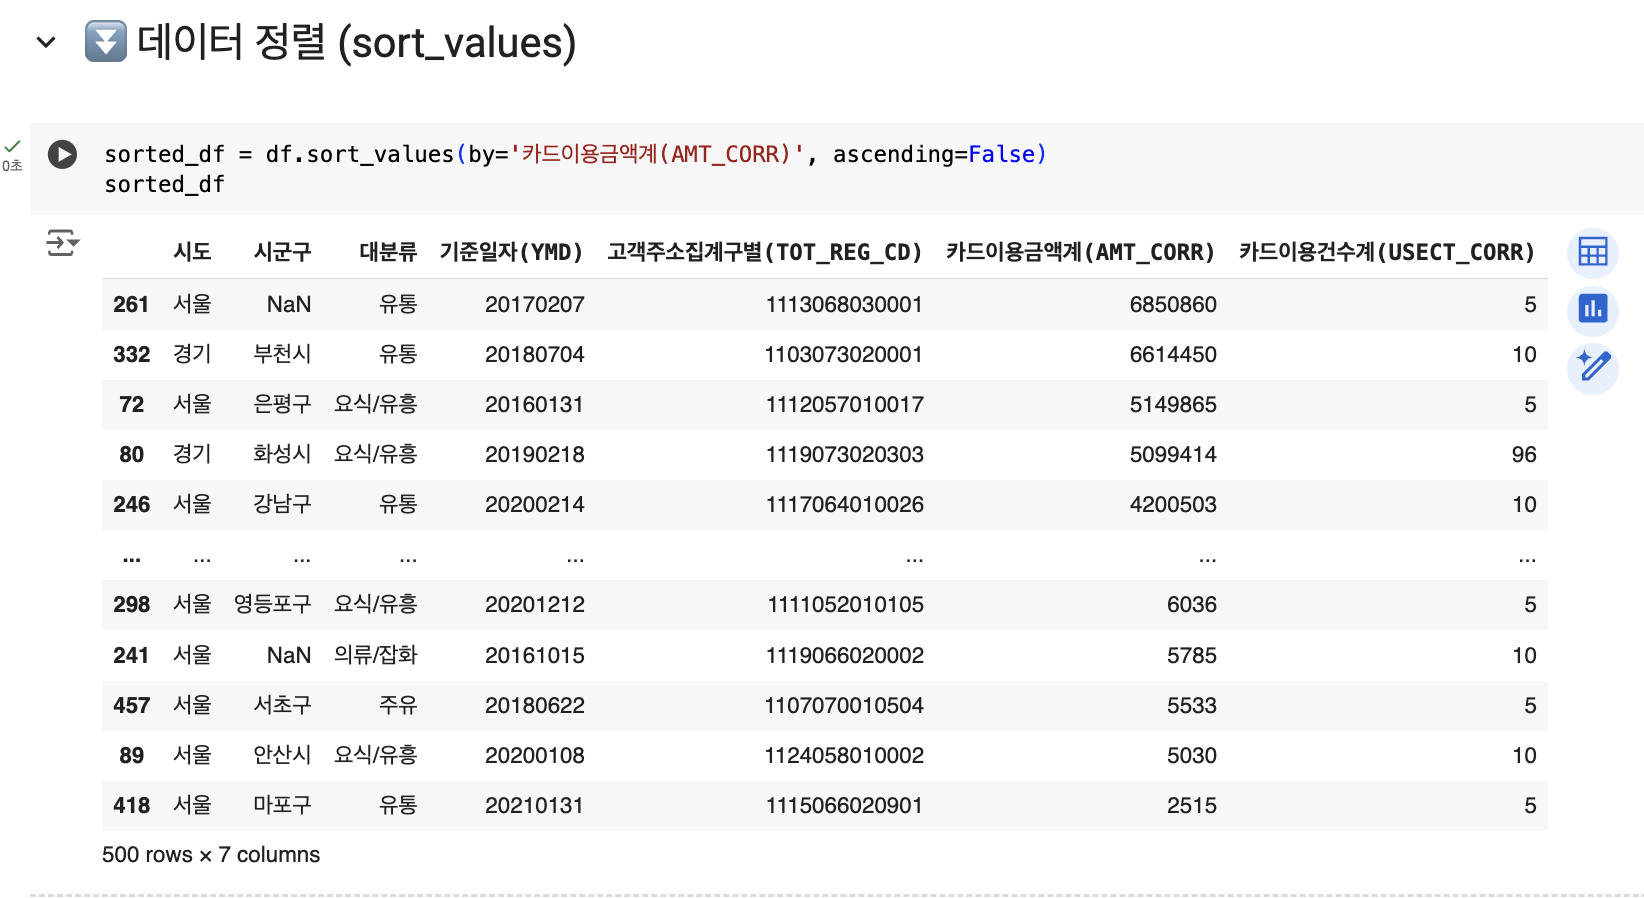Toggle output display options icon

click(x=62, y=242)
